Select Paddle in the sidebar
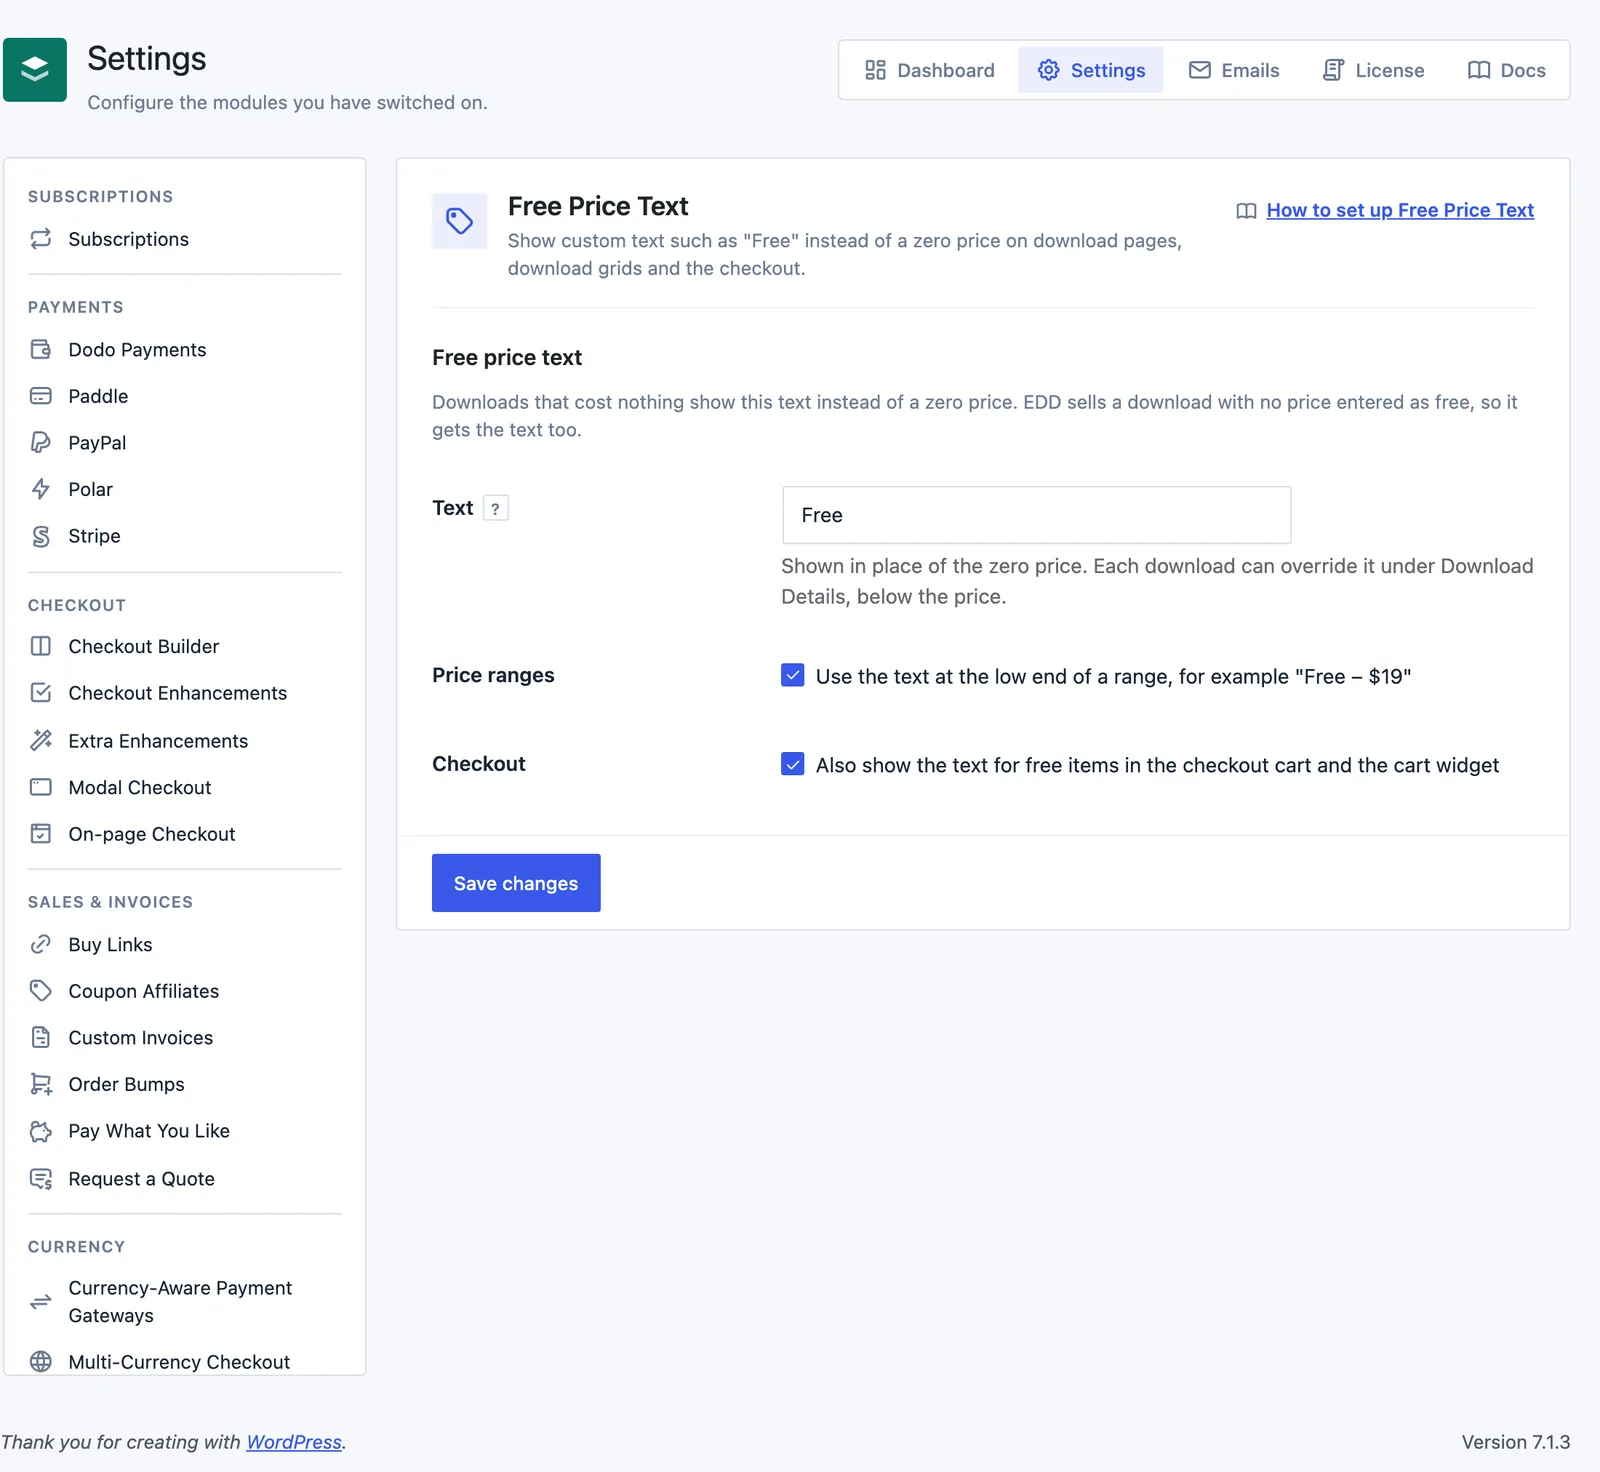 [185, 396]
